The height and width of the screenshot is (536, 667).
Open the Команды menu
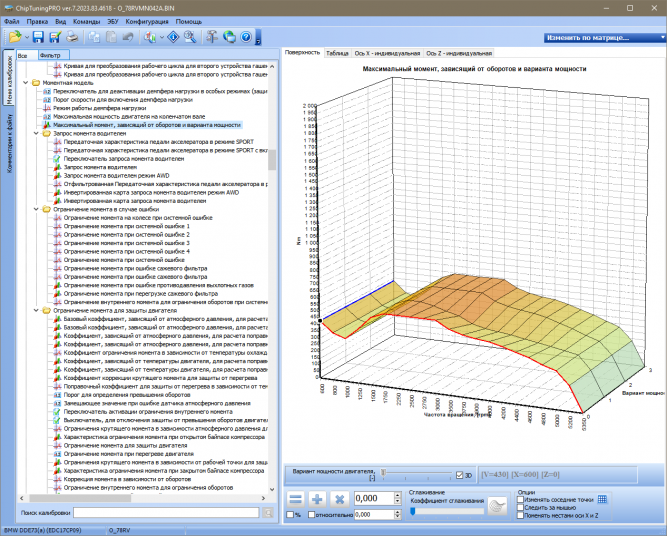coord(86,21)
